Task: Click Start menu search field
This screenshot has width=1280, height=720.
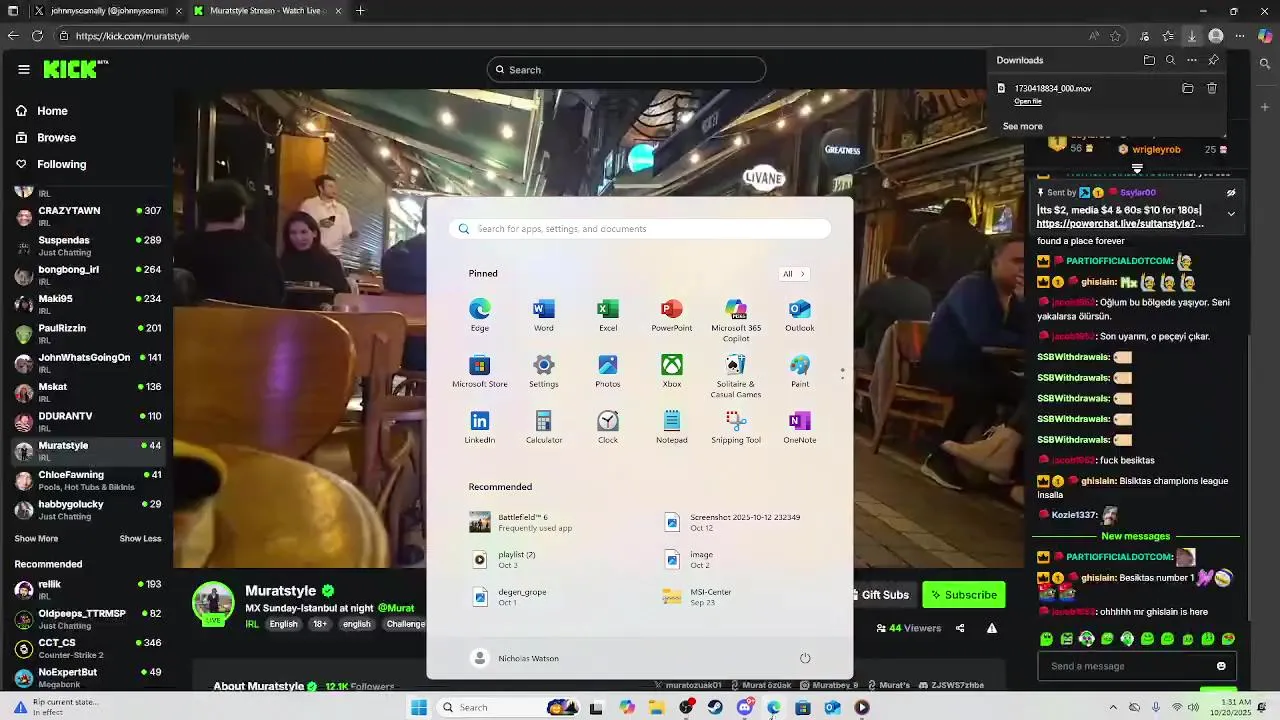Action: click(640, 229)
